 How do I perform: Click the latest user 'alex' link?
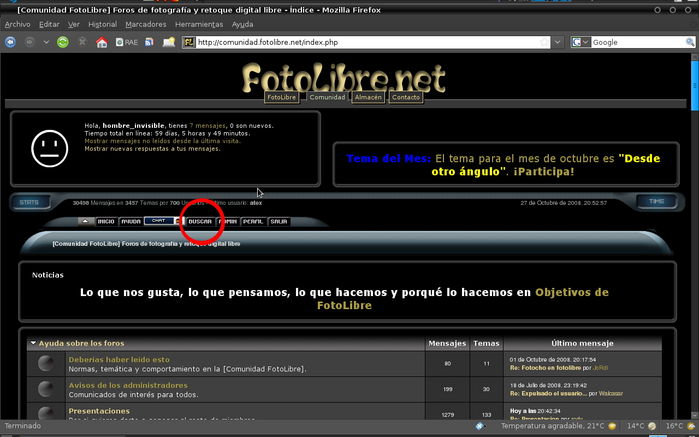pos(256,203)
